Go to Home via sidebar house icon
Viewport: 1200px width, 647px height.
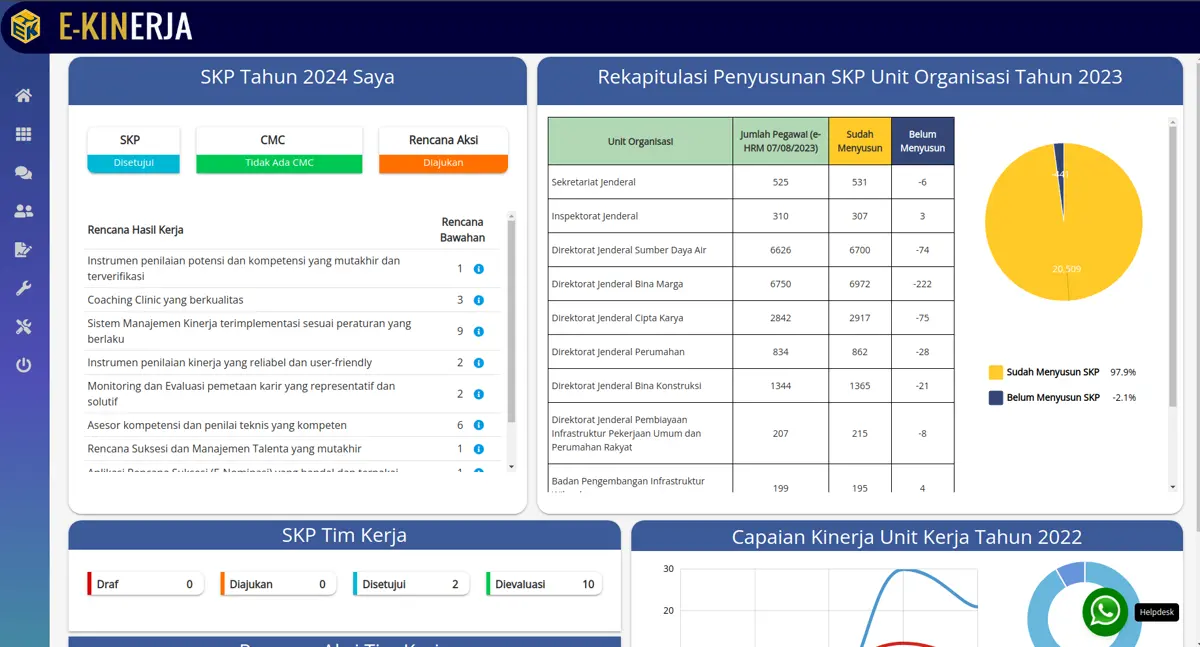23,96
